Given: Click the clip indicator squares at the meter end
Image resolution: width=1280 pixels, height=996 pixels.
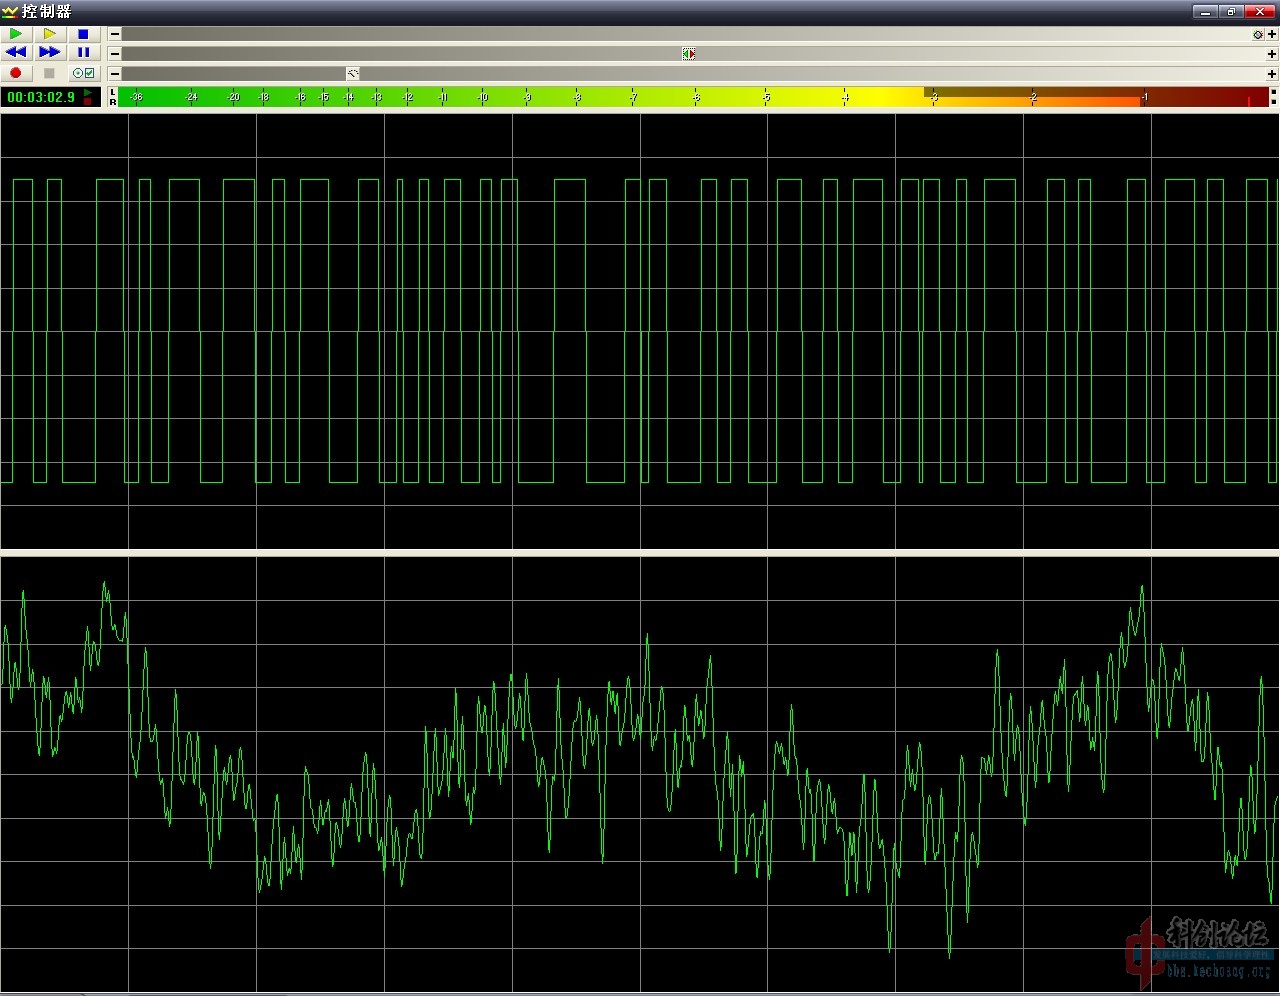Looking at the screenshot, I should pos(1273,97).
